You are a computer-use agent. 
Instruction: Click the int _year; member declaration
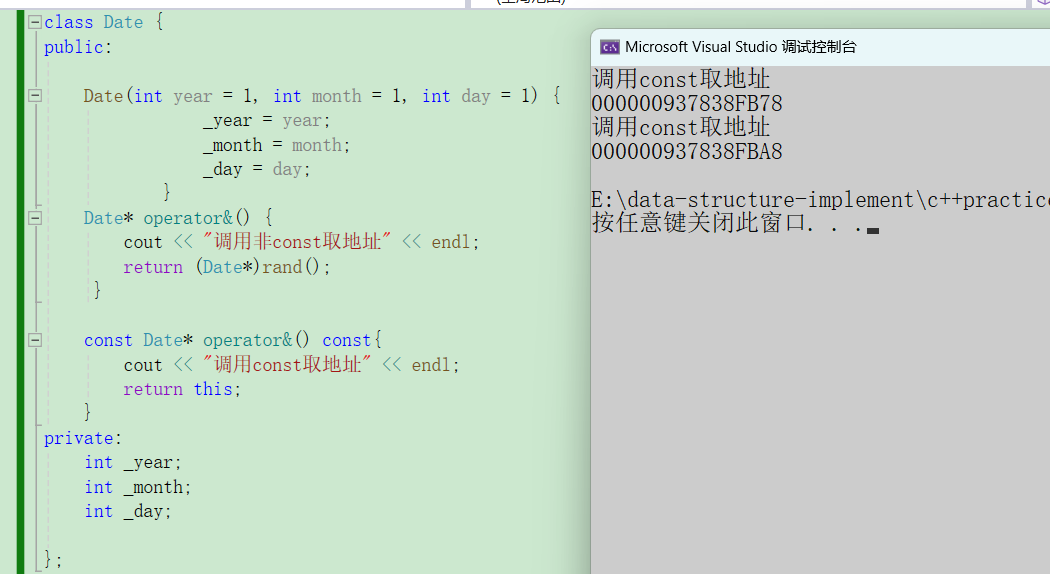click(133, 463)
